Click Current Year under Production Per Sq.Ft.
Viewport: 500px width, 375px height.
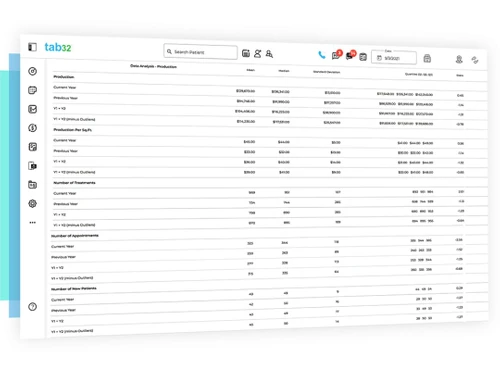coord(65,140)
